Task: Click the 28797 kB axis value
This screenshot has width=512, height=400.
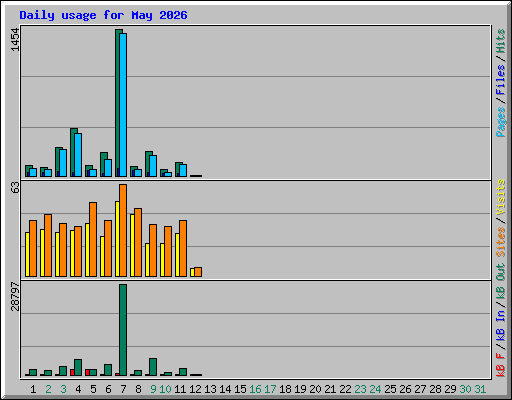Action: pos(15,296)
